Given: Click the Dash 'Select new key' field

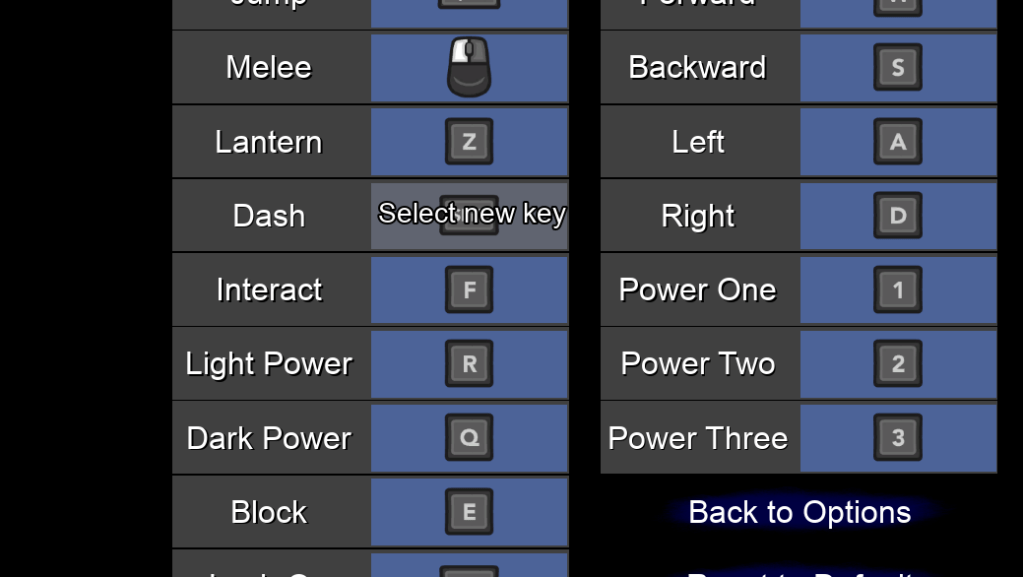Looking at the screenshot, I should (470, 216).
